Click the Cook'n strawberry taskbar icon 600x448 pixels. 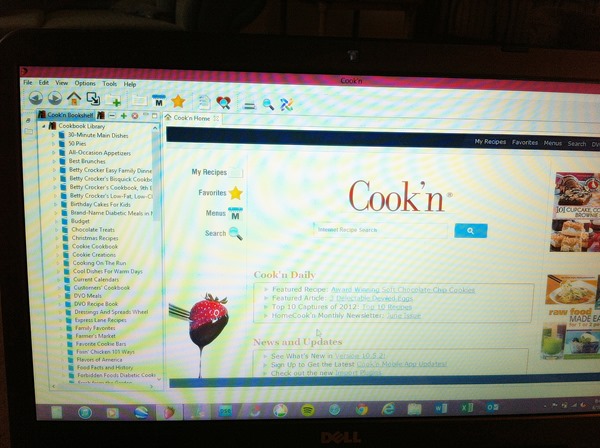pyautogui.click(x=169, y=412)
